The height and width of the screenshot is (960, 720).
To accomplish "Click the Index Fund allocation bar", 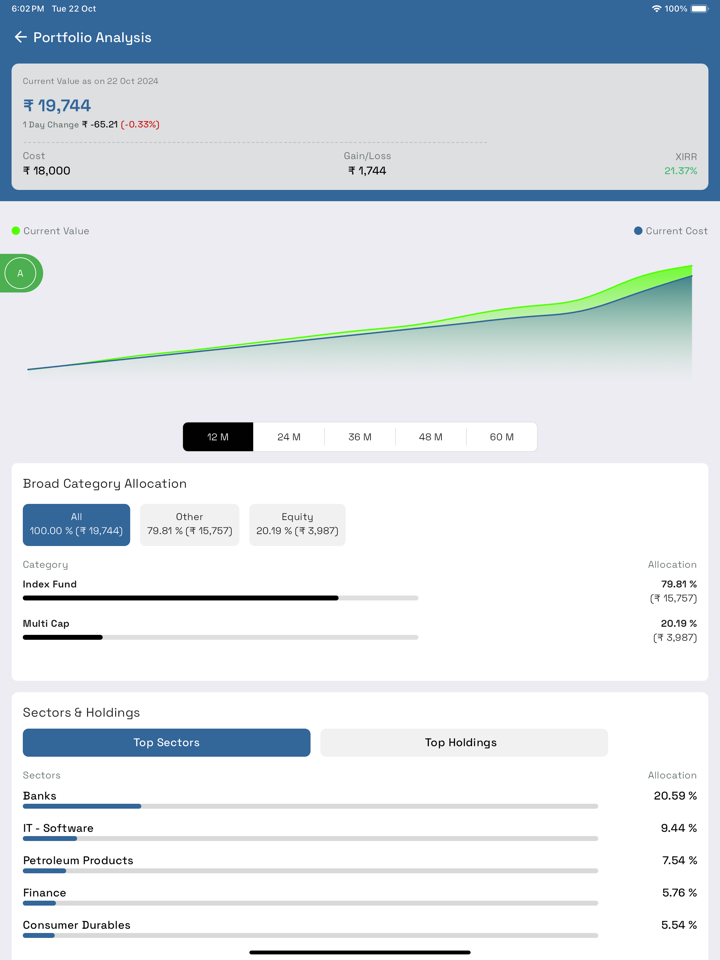I will [220, 598].
